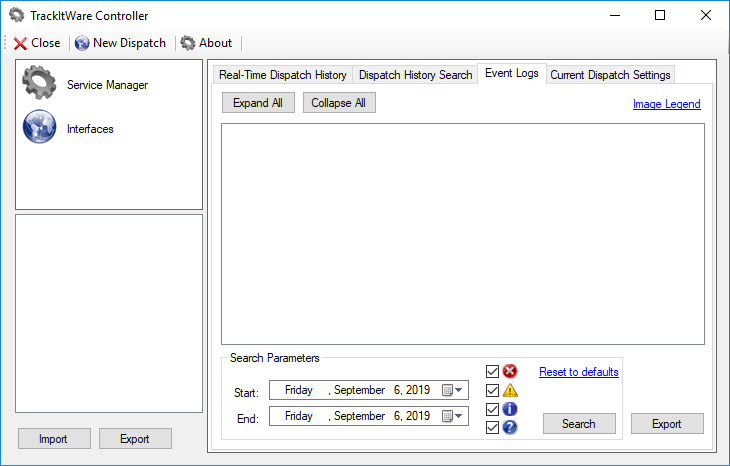This screenshot has height=466, width=730.
Task: Minimize the TrackItWare Controller window
Action: coord(615,15)
